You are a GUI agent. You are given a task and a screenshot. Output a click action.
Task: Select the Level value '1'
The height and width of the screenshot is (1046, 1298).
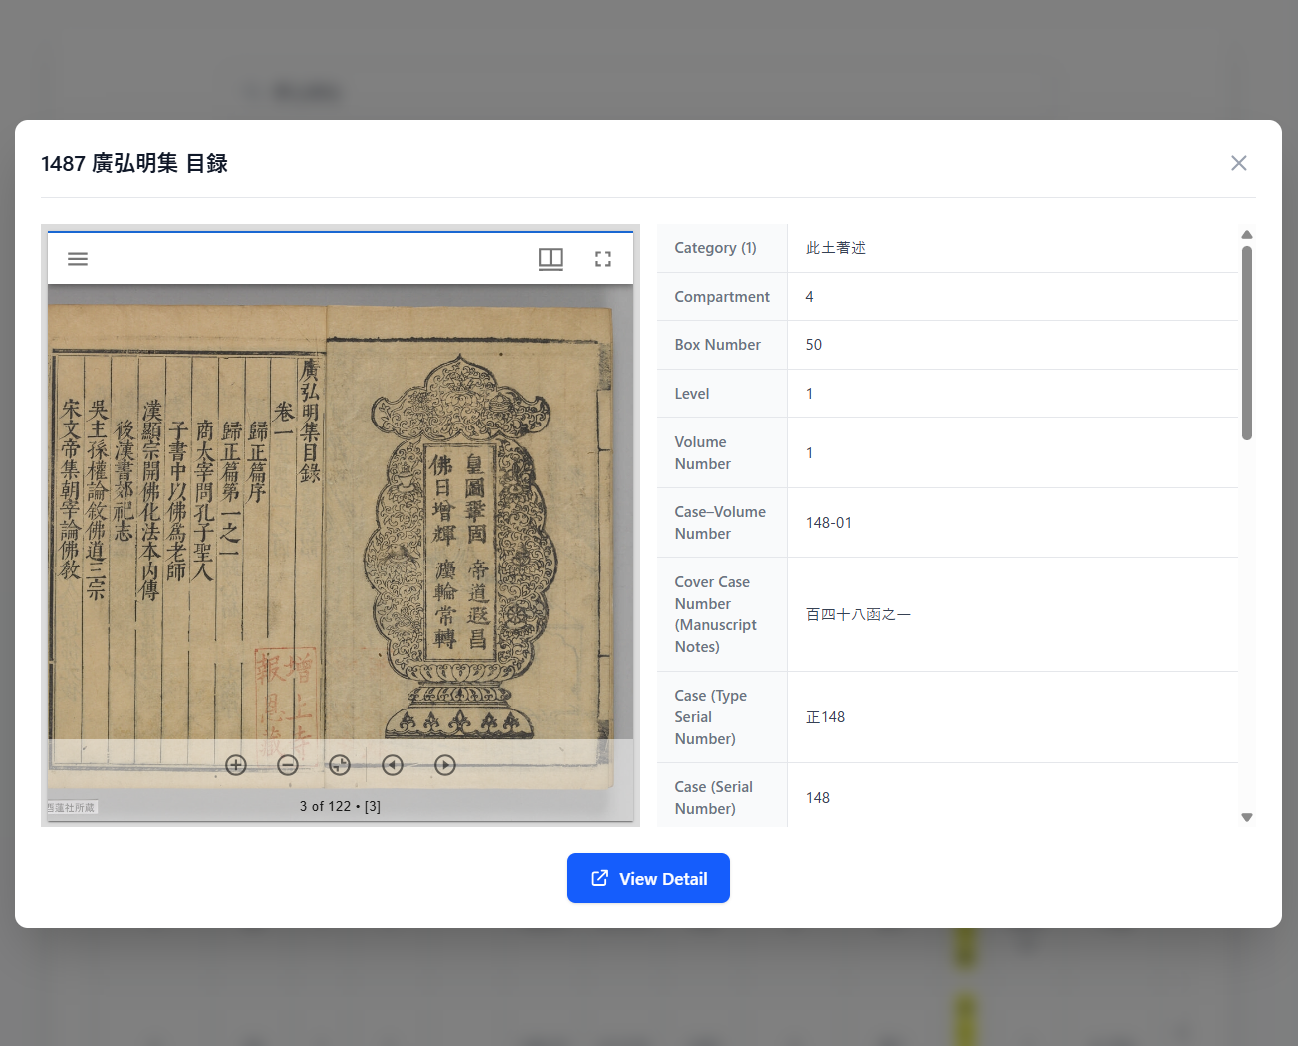click(809, 394)
